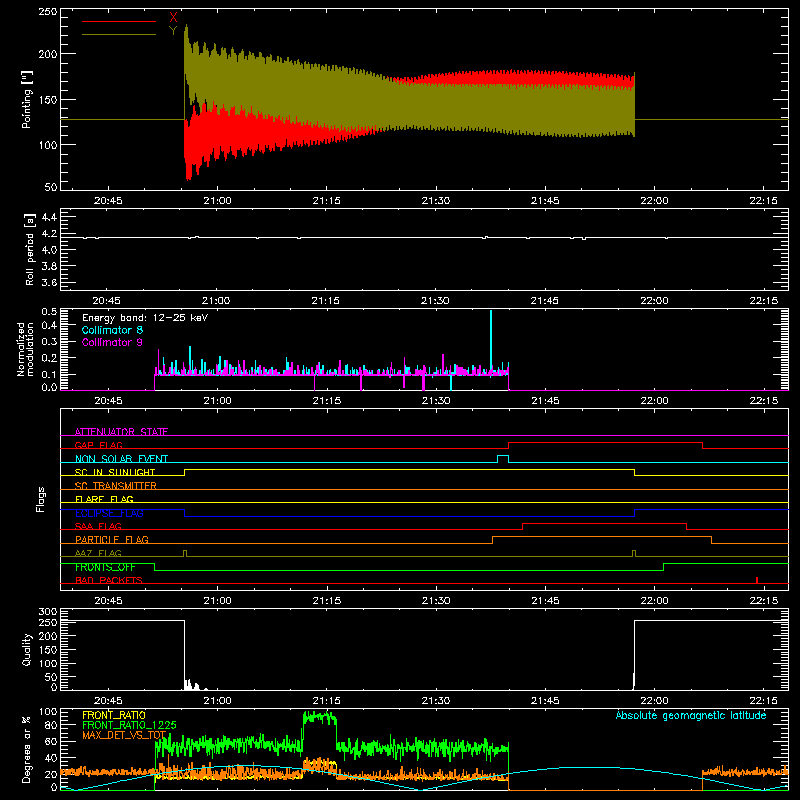Click the SC_TRANSMITTER flag label
Screen dimensions: 800x800
[x=116, y=485]
